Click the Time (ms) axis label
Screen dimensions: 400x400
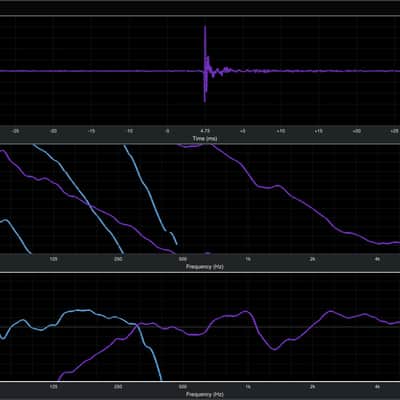tap(205, 138)
